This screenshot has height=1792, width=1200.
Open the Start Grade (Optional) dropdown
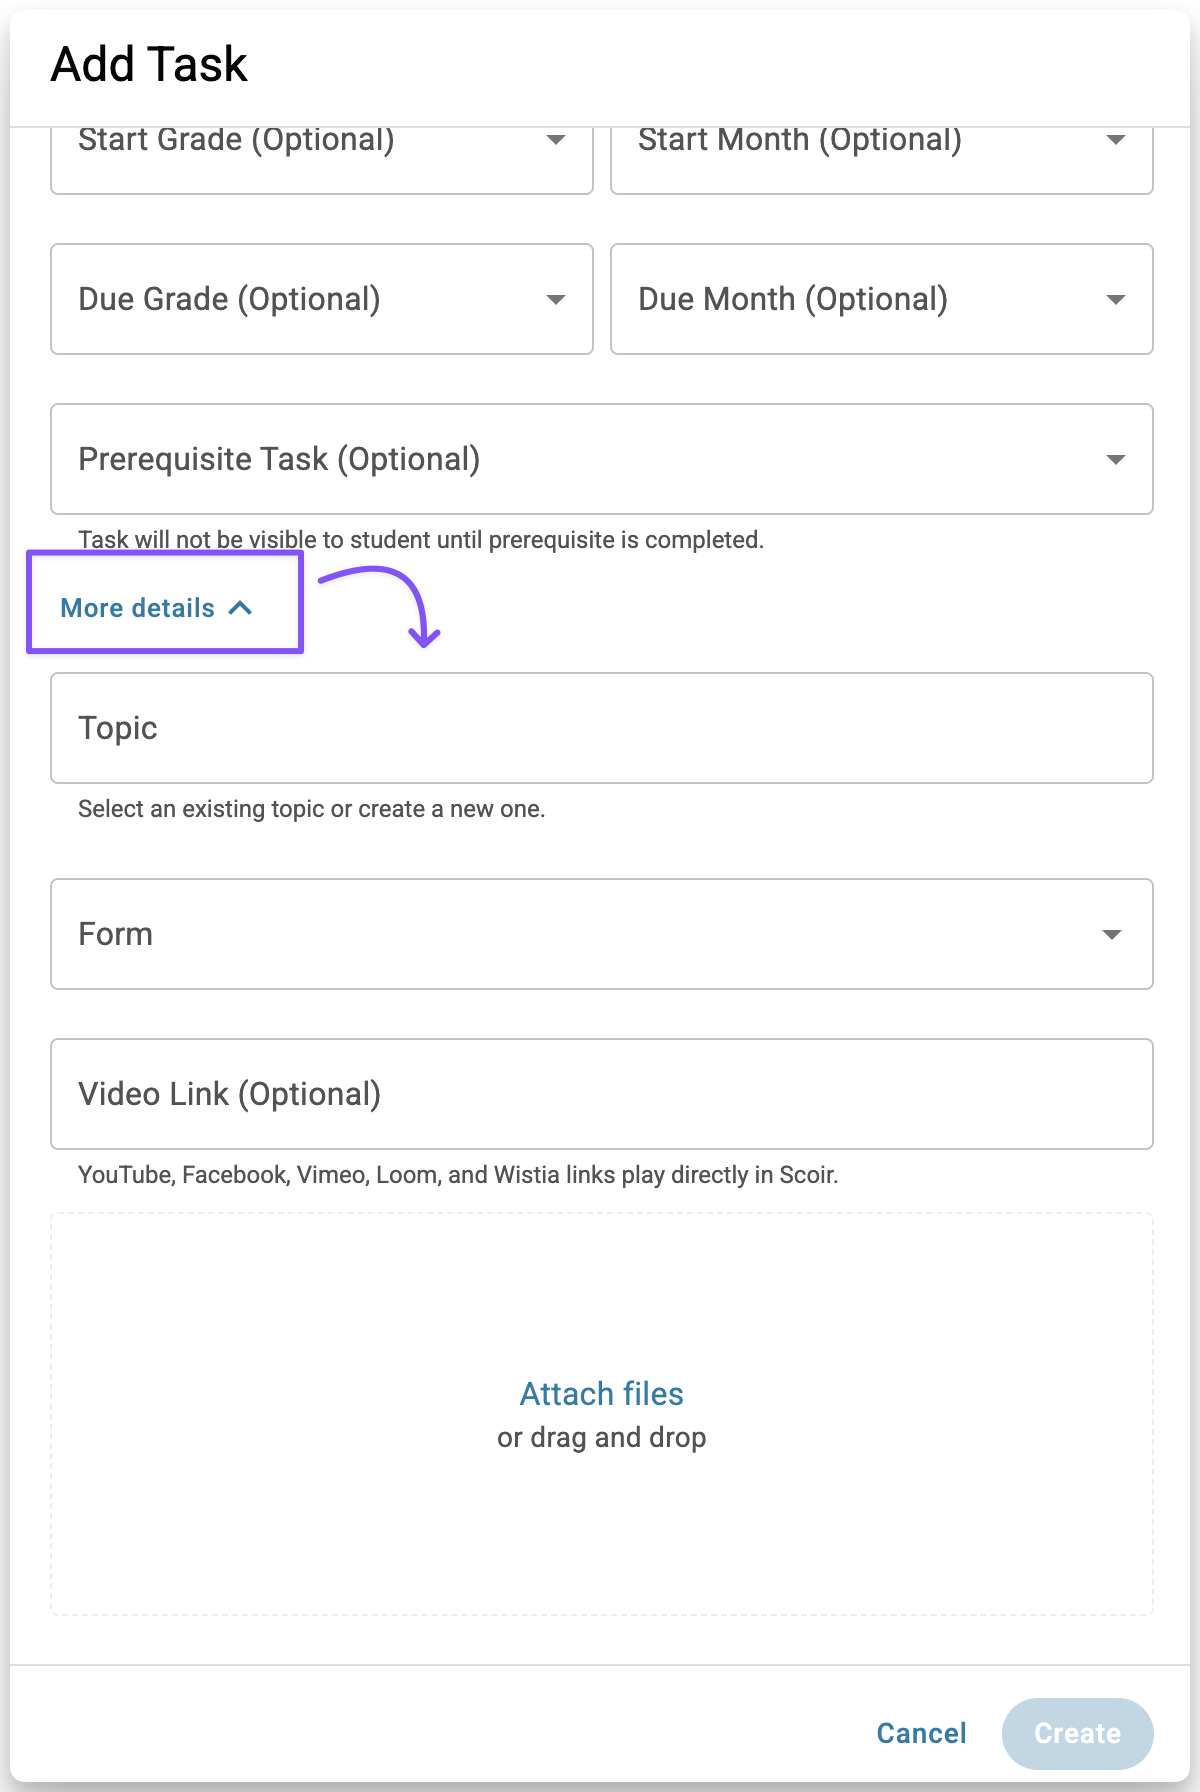tap(300, 150)
